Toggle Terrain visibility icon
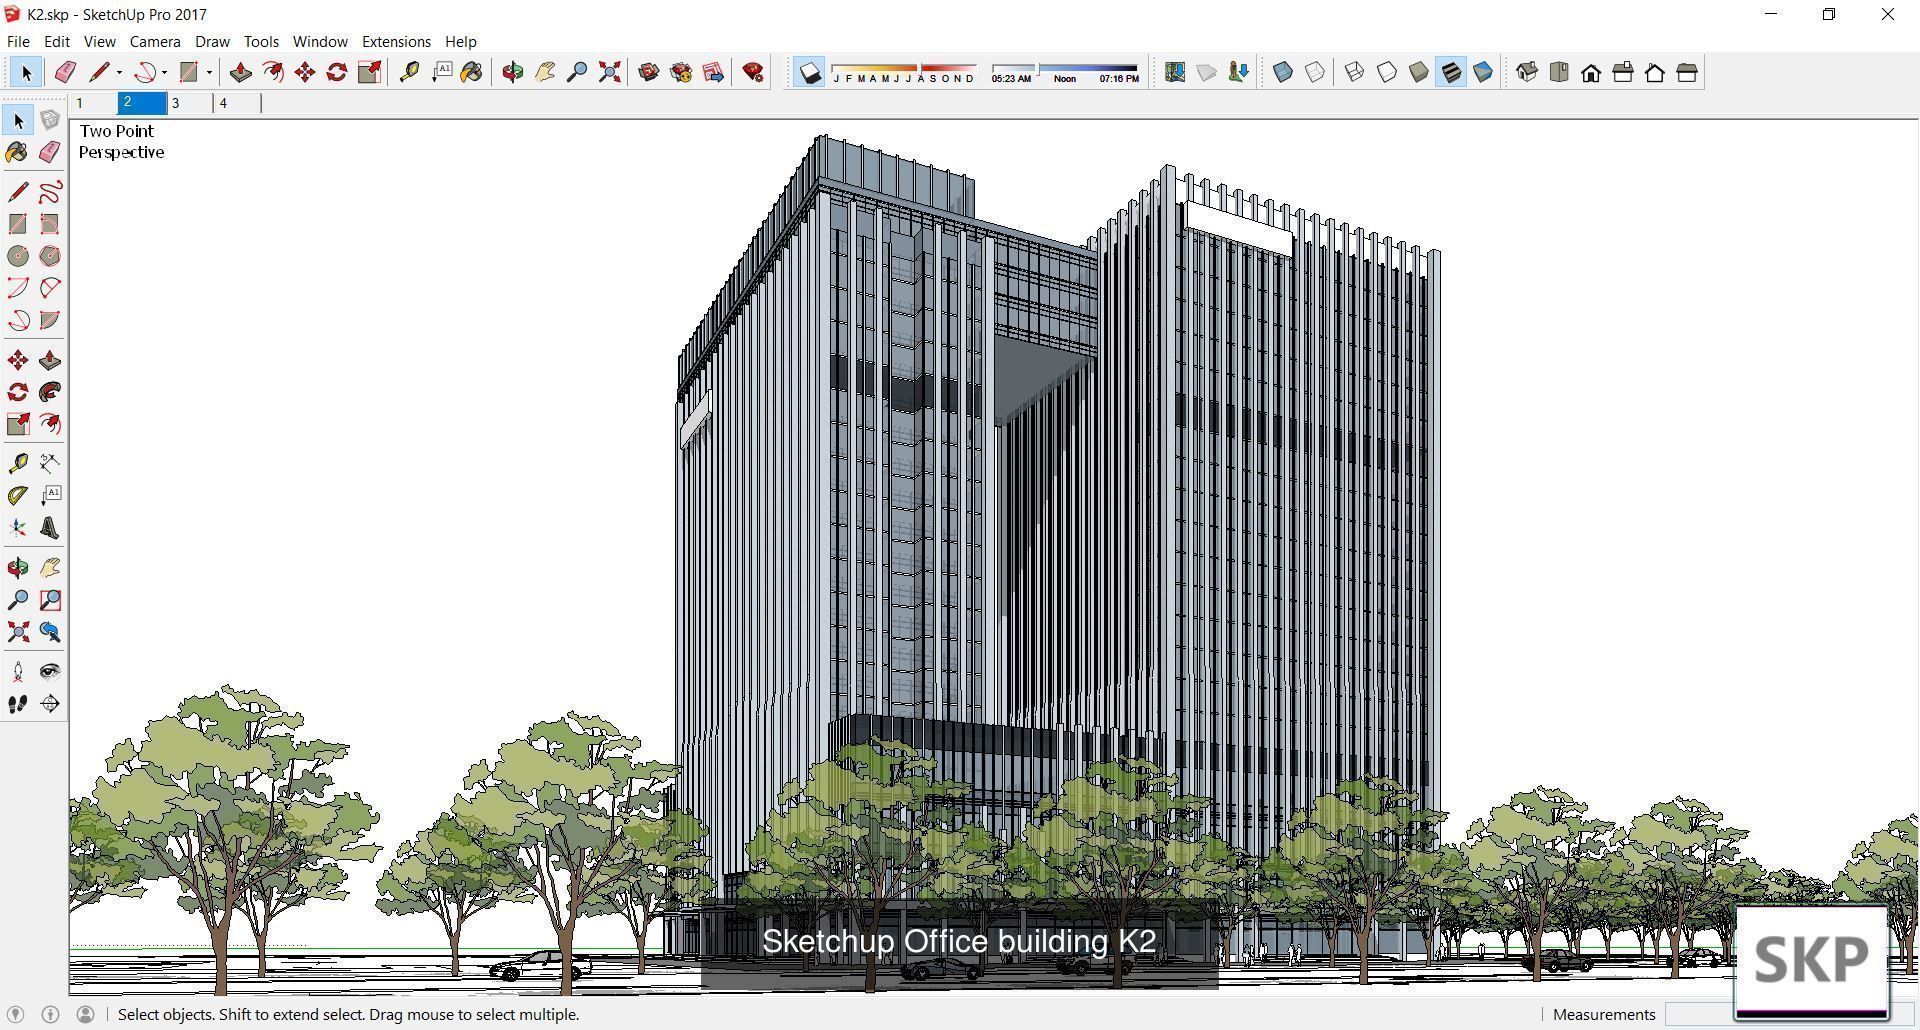 click(x=1207, y=72)
